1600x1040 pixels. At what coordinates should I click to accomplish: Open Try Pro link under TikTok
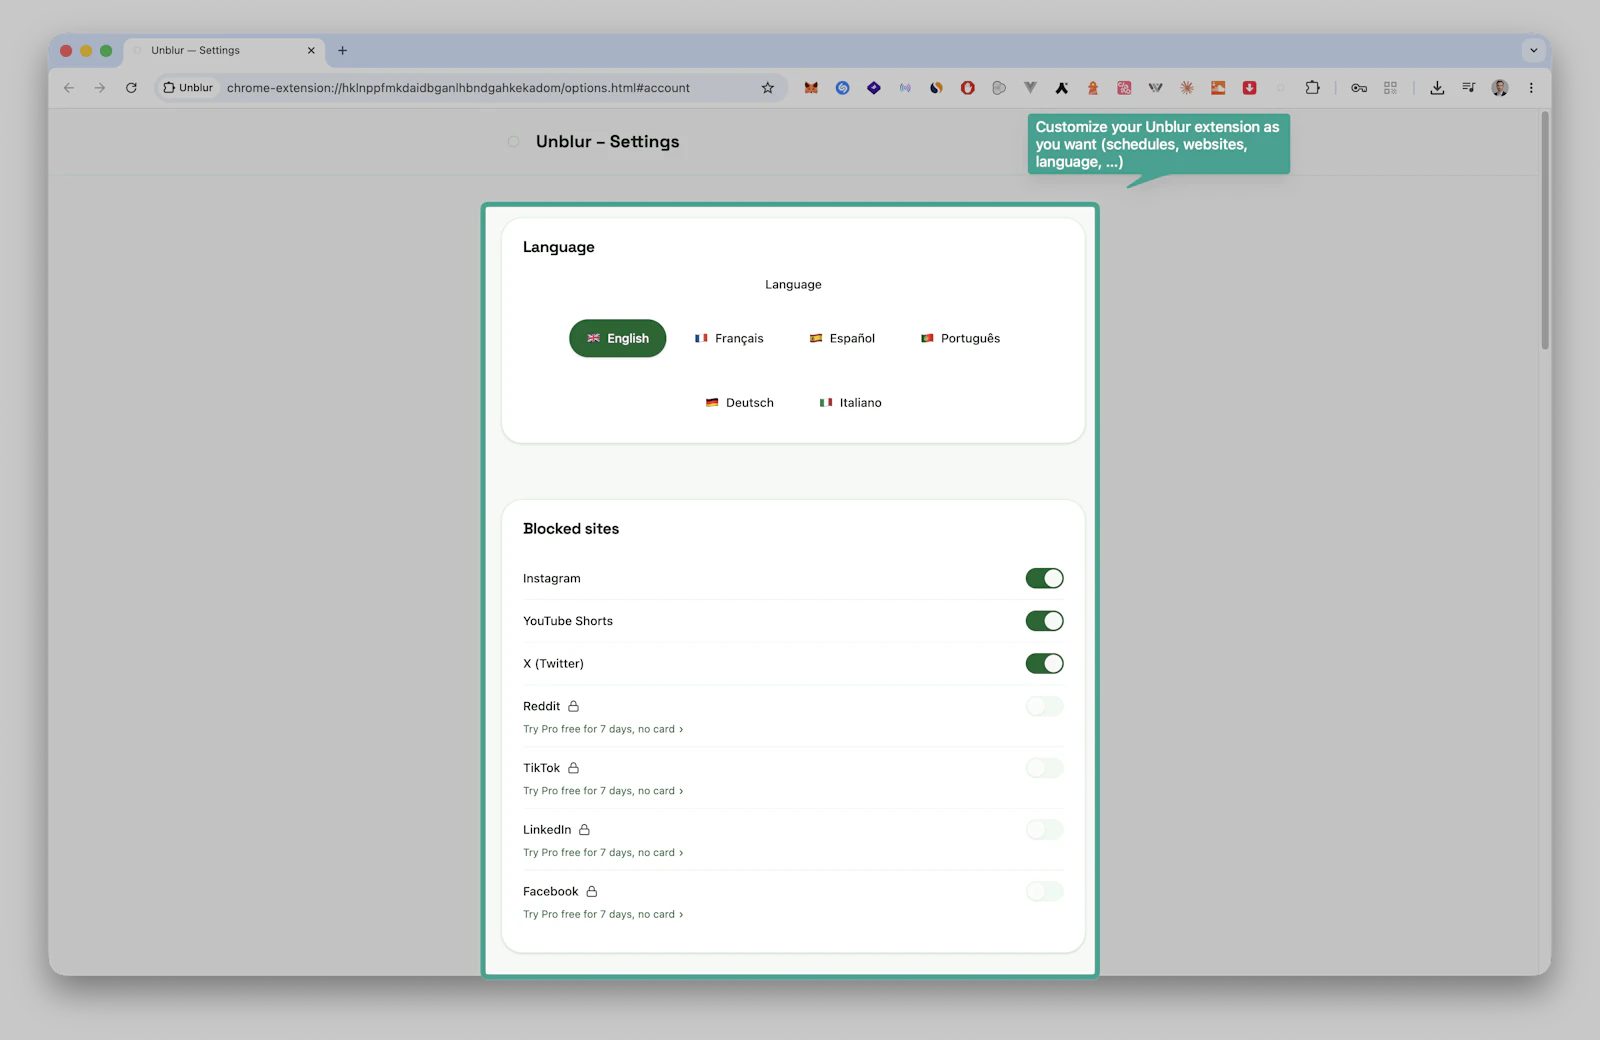603,791
